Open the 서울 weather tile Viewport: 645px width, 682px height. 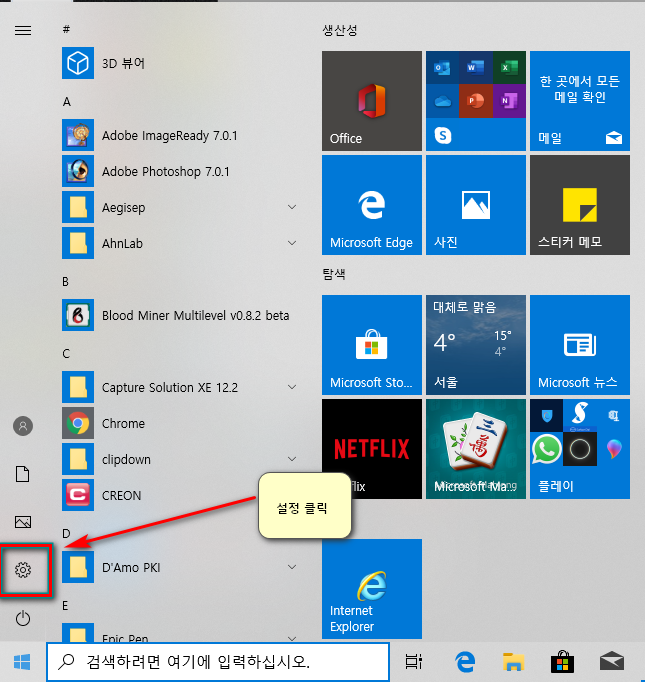[476, 345]
